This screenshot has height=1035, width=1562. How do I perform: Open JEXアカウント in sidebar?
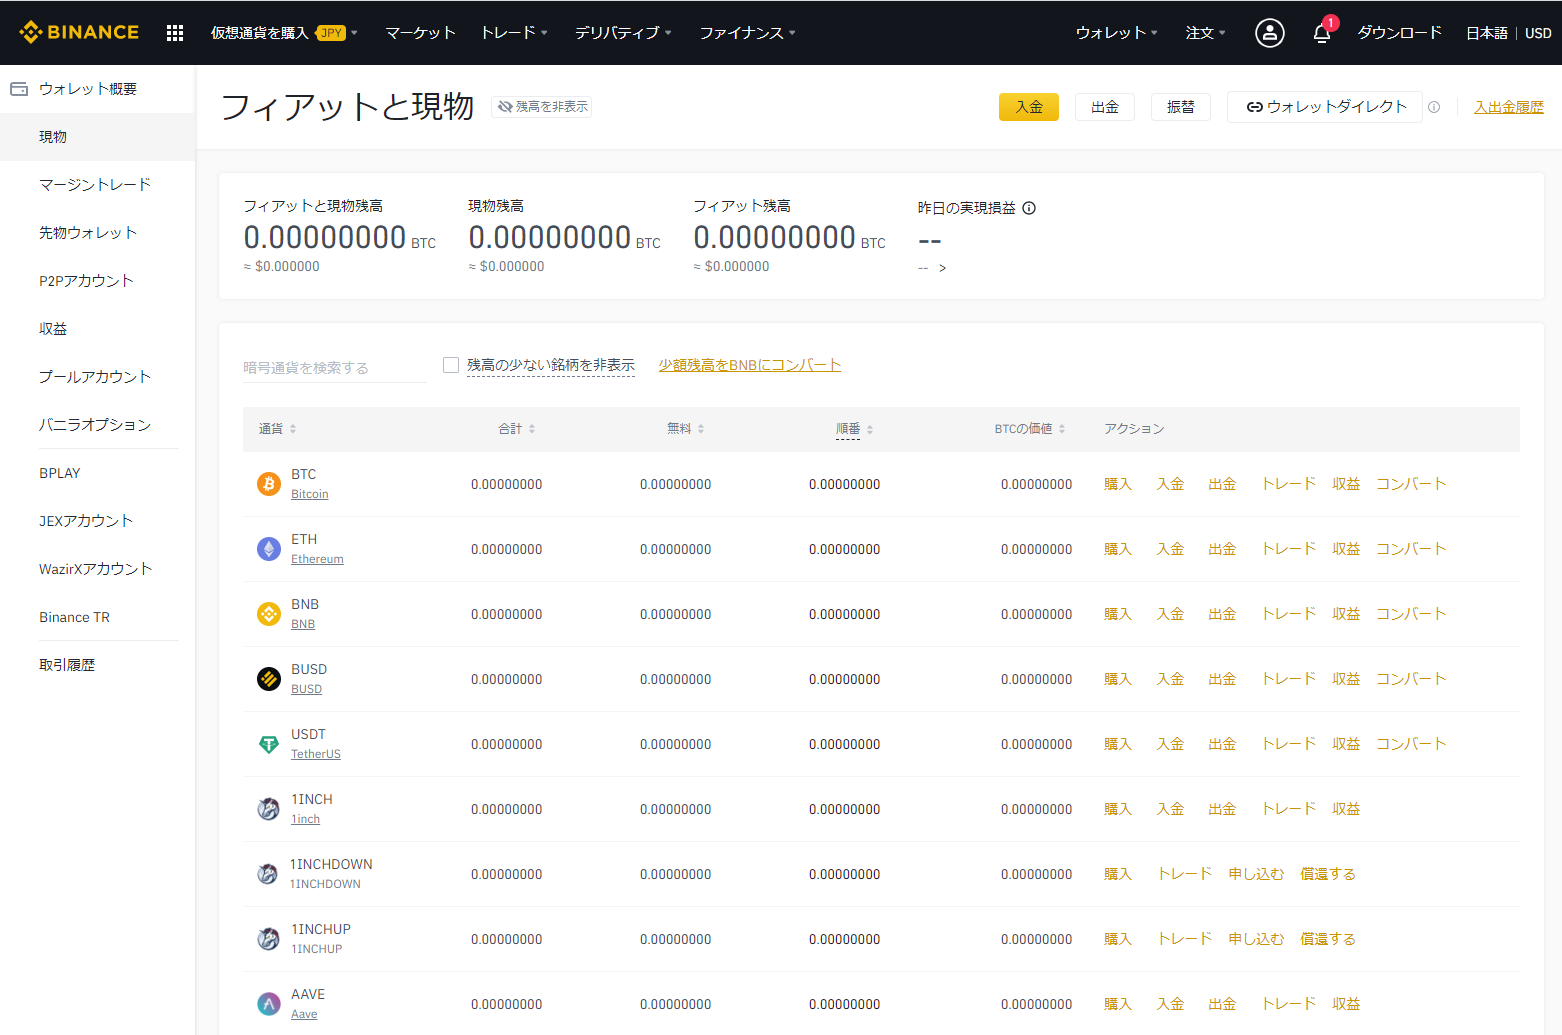97,521
